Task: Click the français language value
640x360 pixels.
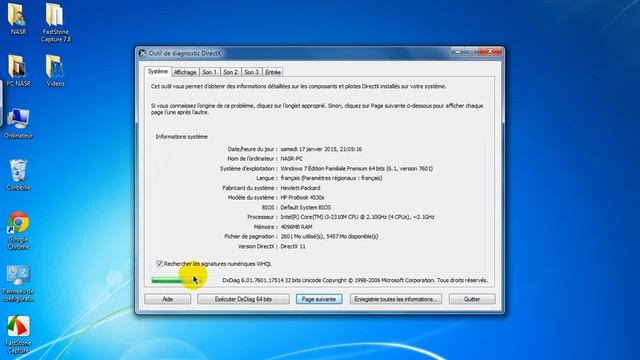Action: click(331, 178)
